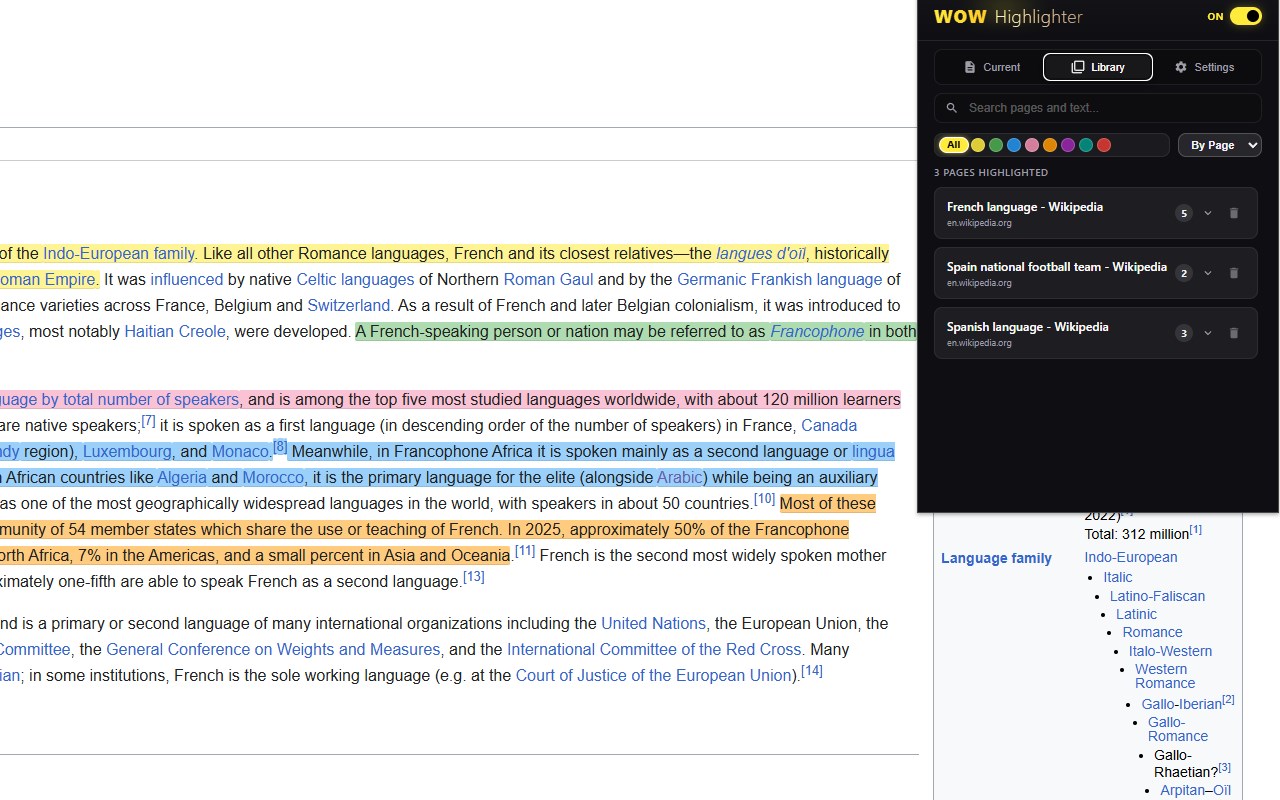Open the Switzerland link
Image resolution: width=1280 pixels, height=800 pixels.
tap(349, 306)
